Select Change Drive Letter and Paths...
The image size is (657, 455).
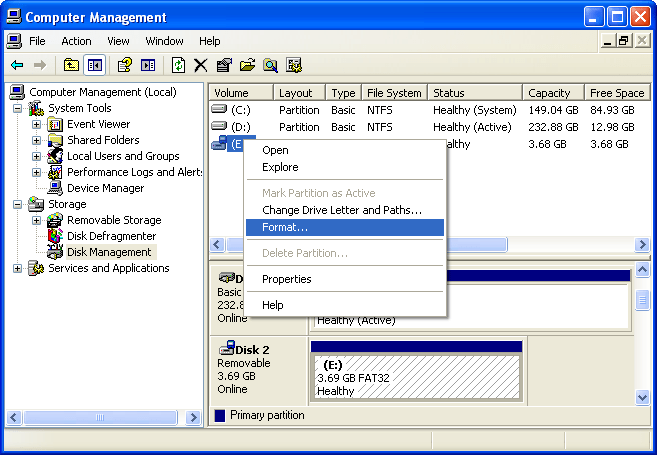[345, 210]
